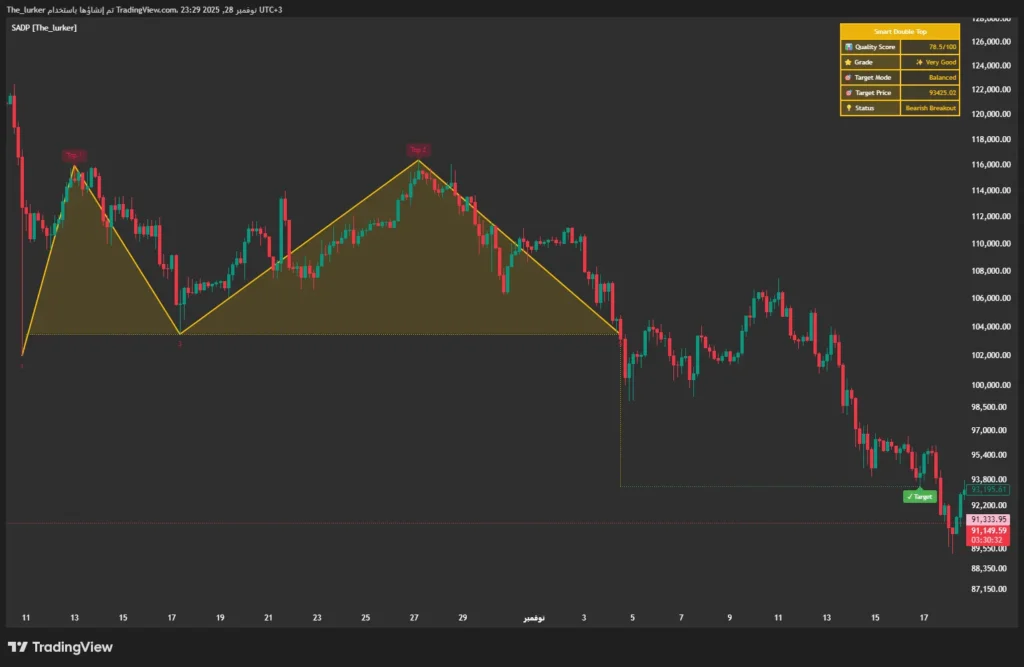
Task: Click the pink 91,333.95 price tag
Action: coord(988,519)
